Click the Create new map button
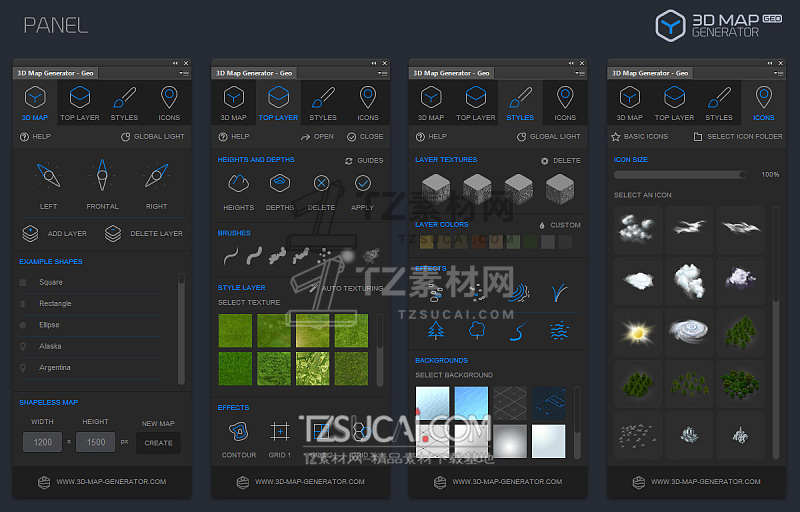This screenshot has height=512, width=800. pyautogui.click(x=158, y=443)
